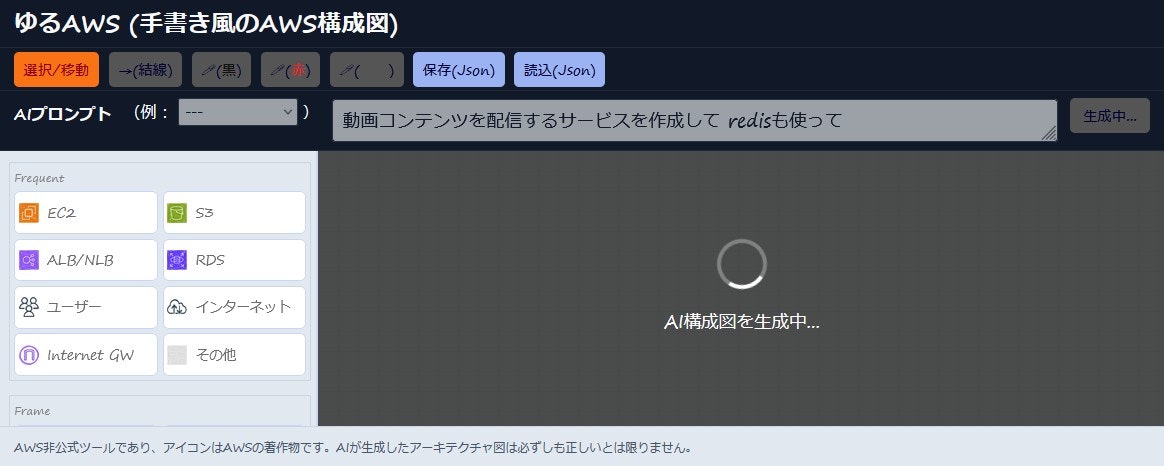Open the その他 item

[235, 355]
